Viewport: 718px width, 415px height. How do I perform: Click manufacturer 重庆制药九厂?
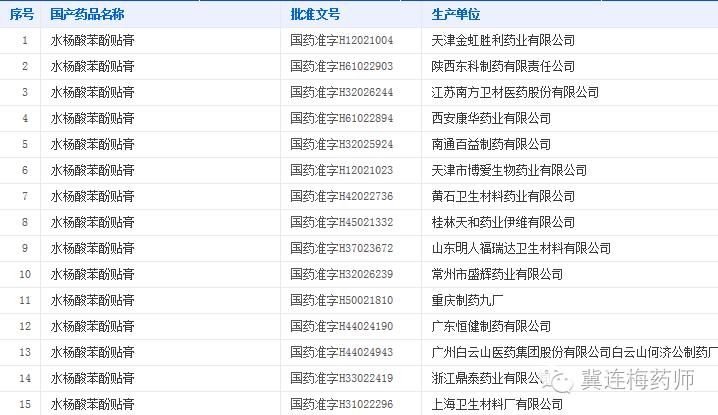point(467,300)
